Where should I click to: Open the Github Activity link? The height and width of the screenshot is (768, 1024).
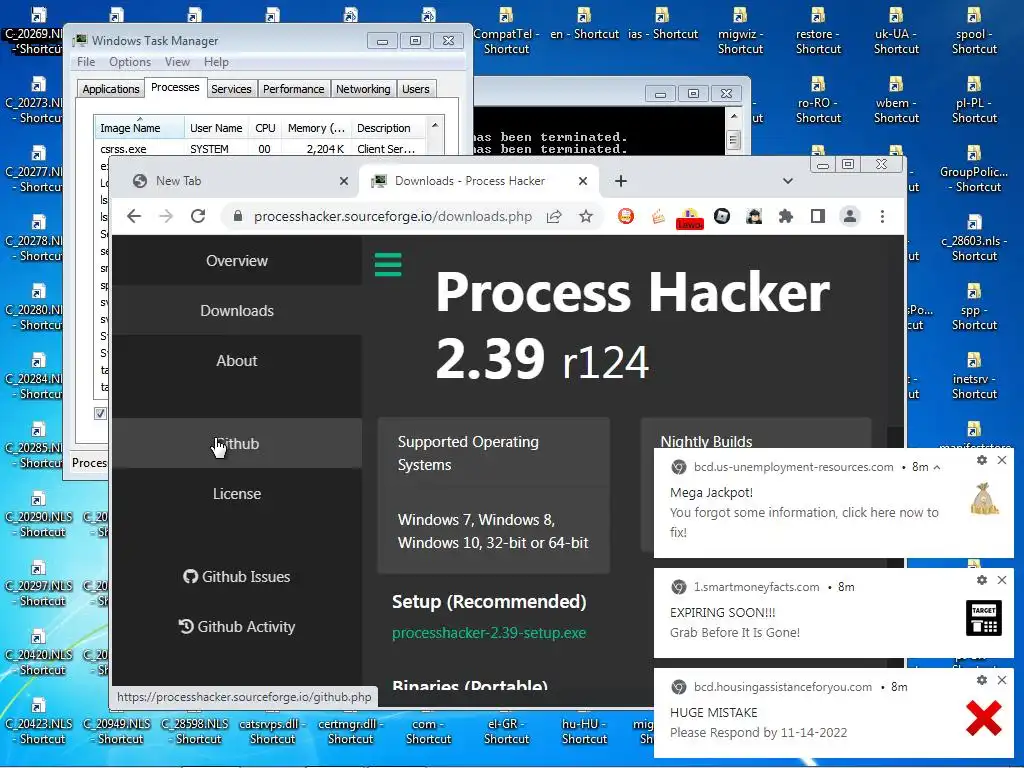click(x=236, y=626)
